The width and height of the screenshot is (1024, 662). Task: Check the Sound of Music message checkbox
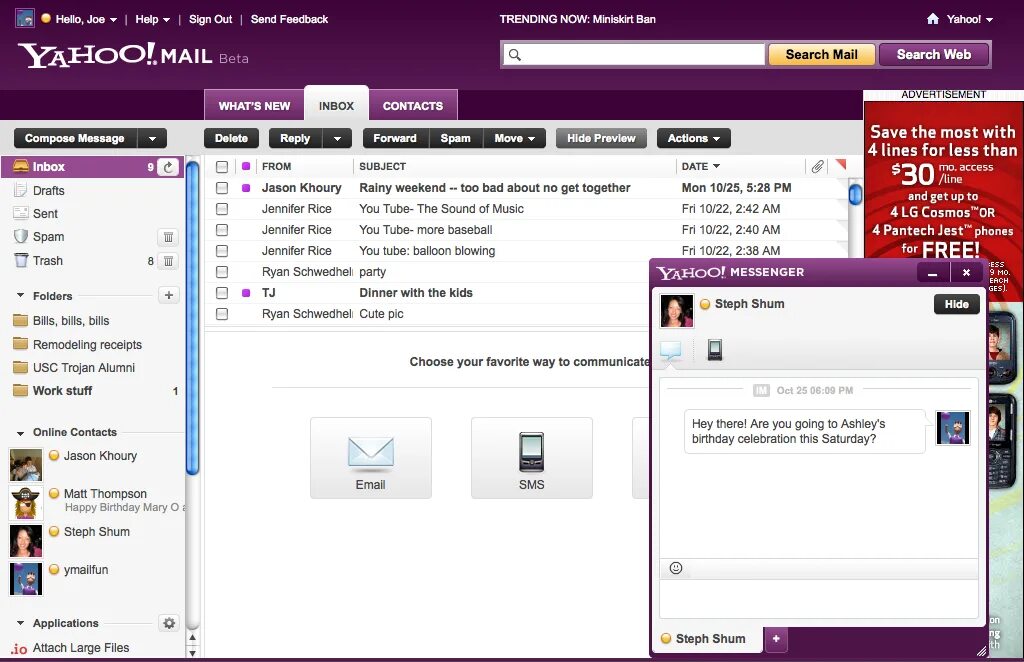tap(222, 209)
